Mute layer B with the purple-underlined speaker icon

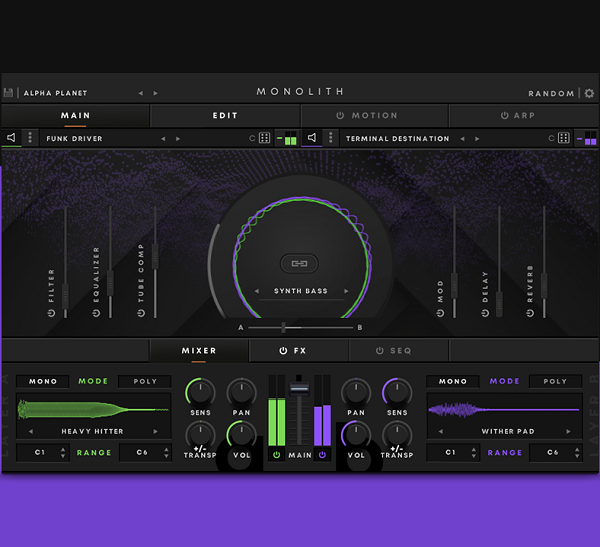click(x=312, y=138)
